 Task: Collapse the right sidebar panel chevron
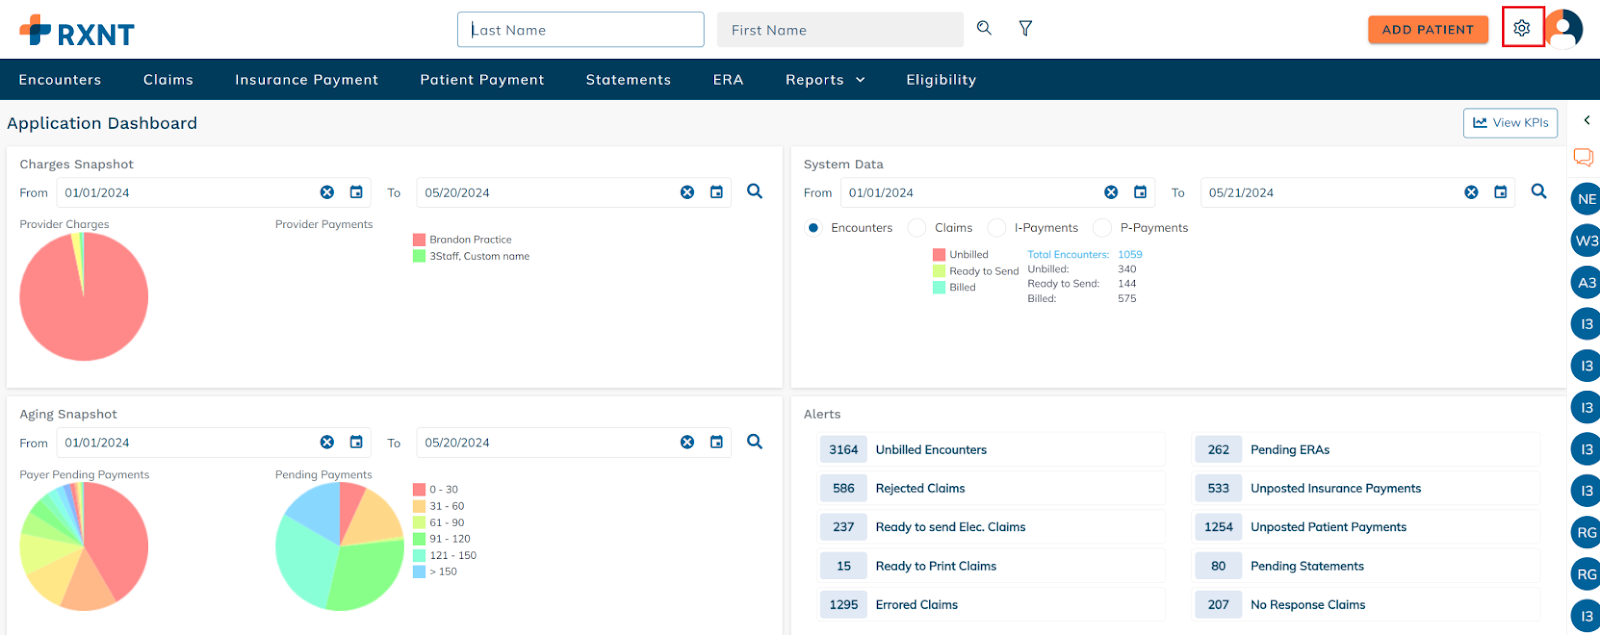[x=1586, y=120]
